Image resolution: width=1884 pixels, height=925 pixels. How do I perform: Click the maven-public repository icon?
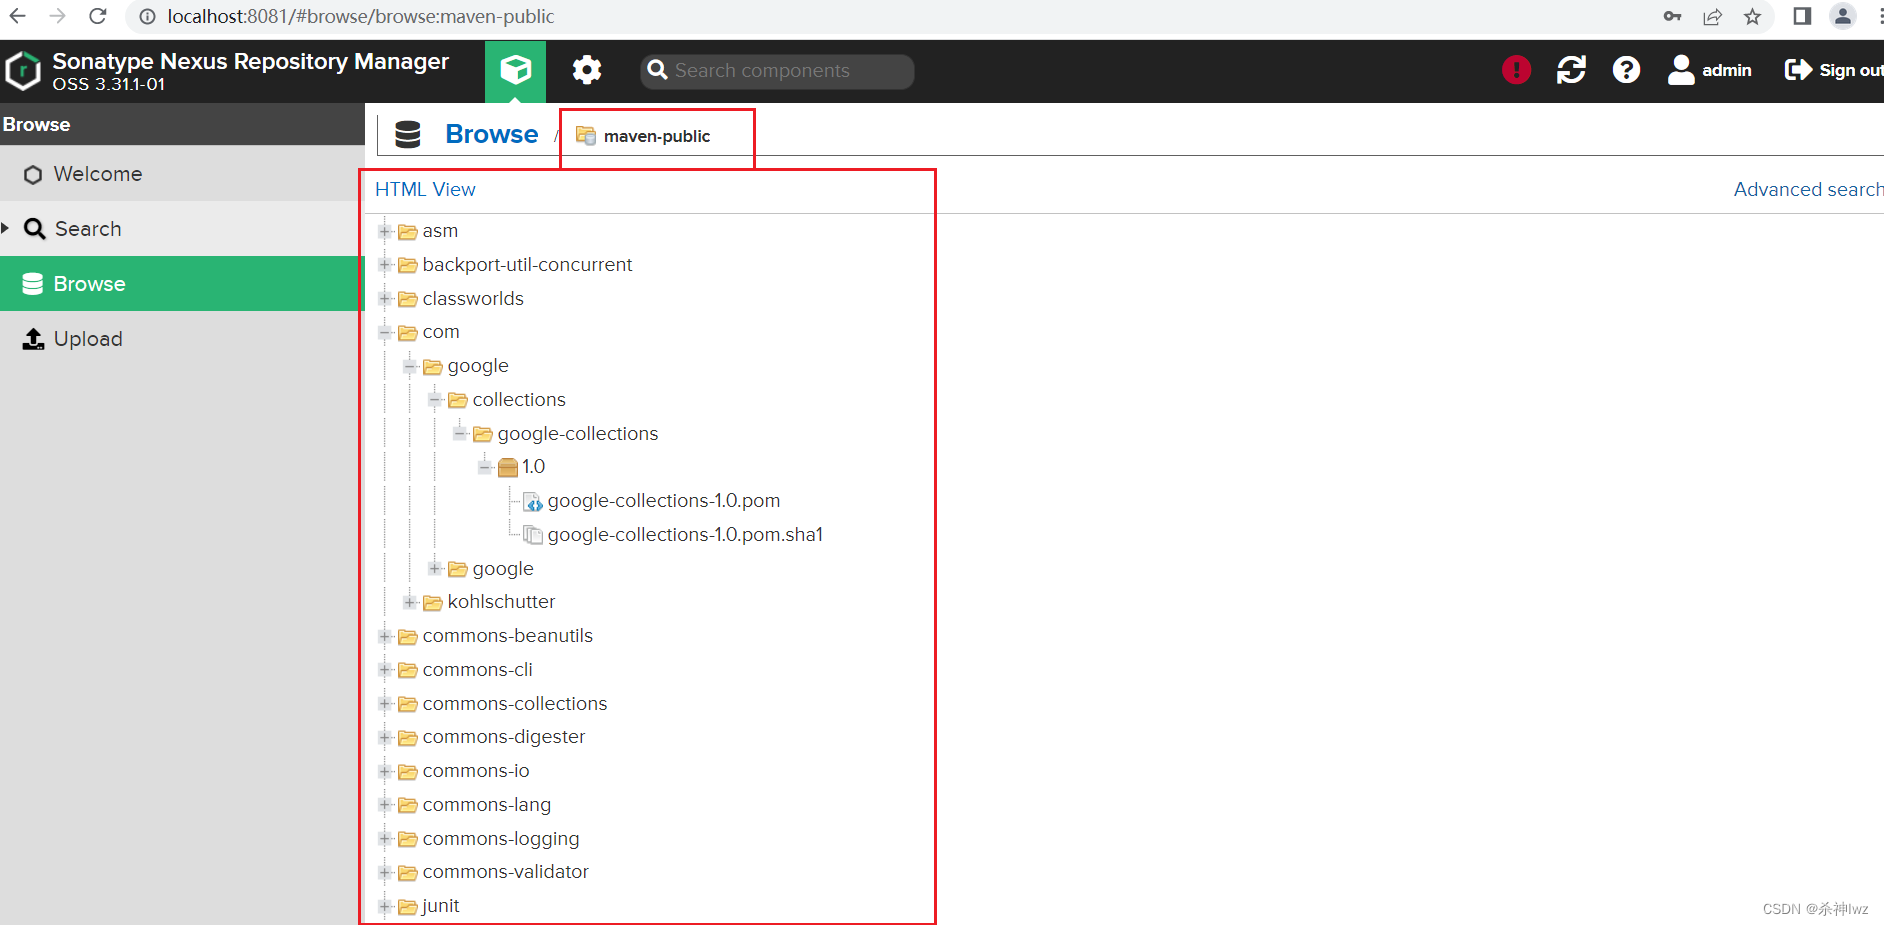[x=586, y=135]
